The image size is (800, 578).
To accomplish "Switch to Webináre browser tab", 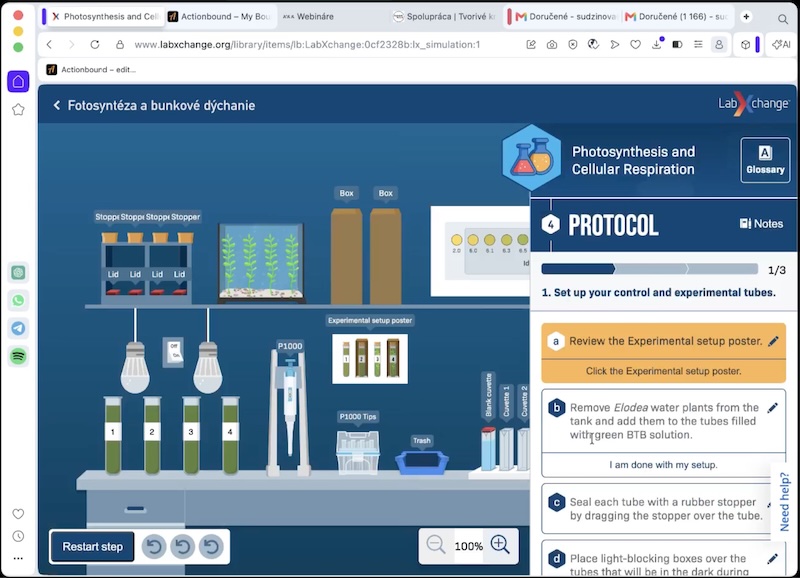I will [x=309, y=16].
